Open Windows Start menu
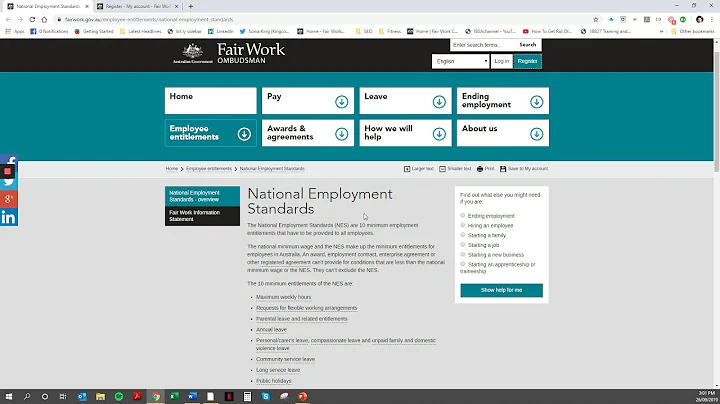Screen dimensions: 720x404 click(9, 396)
